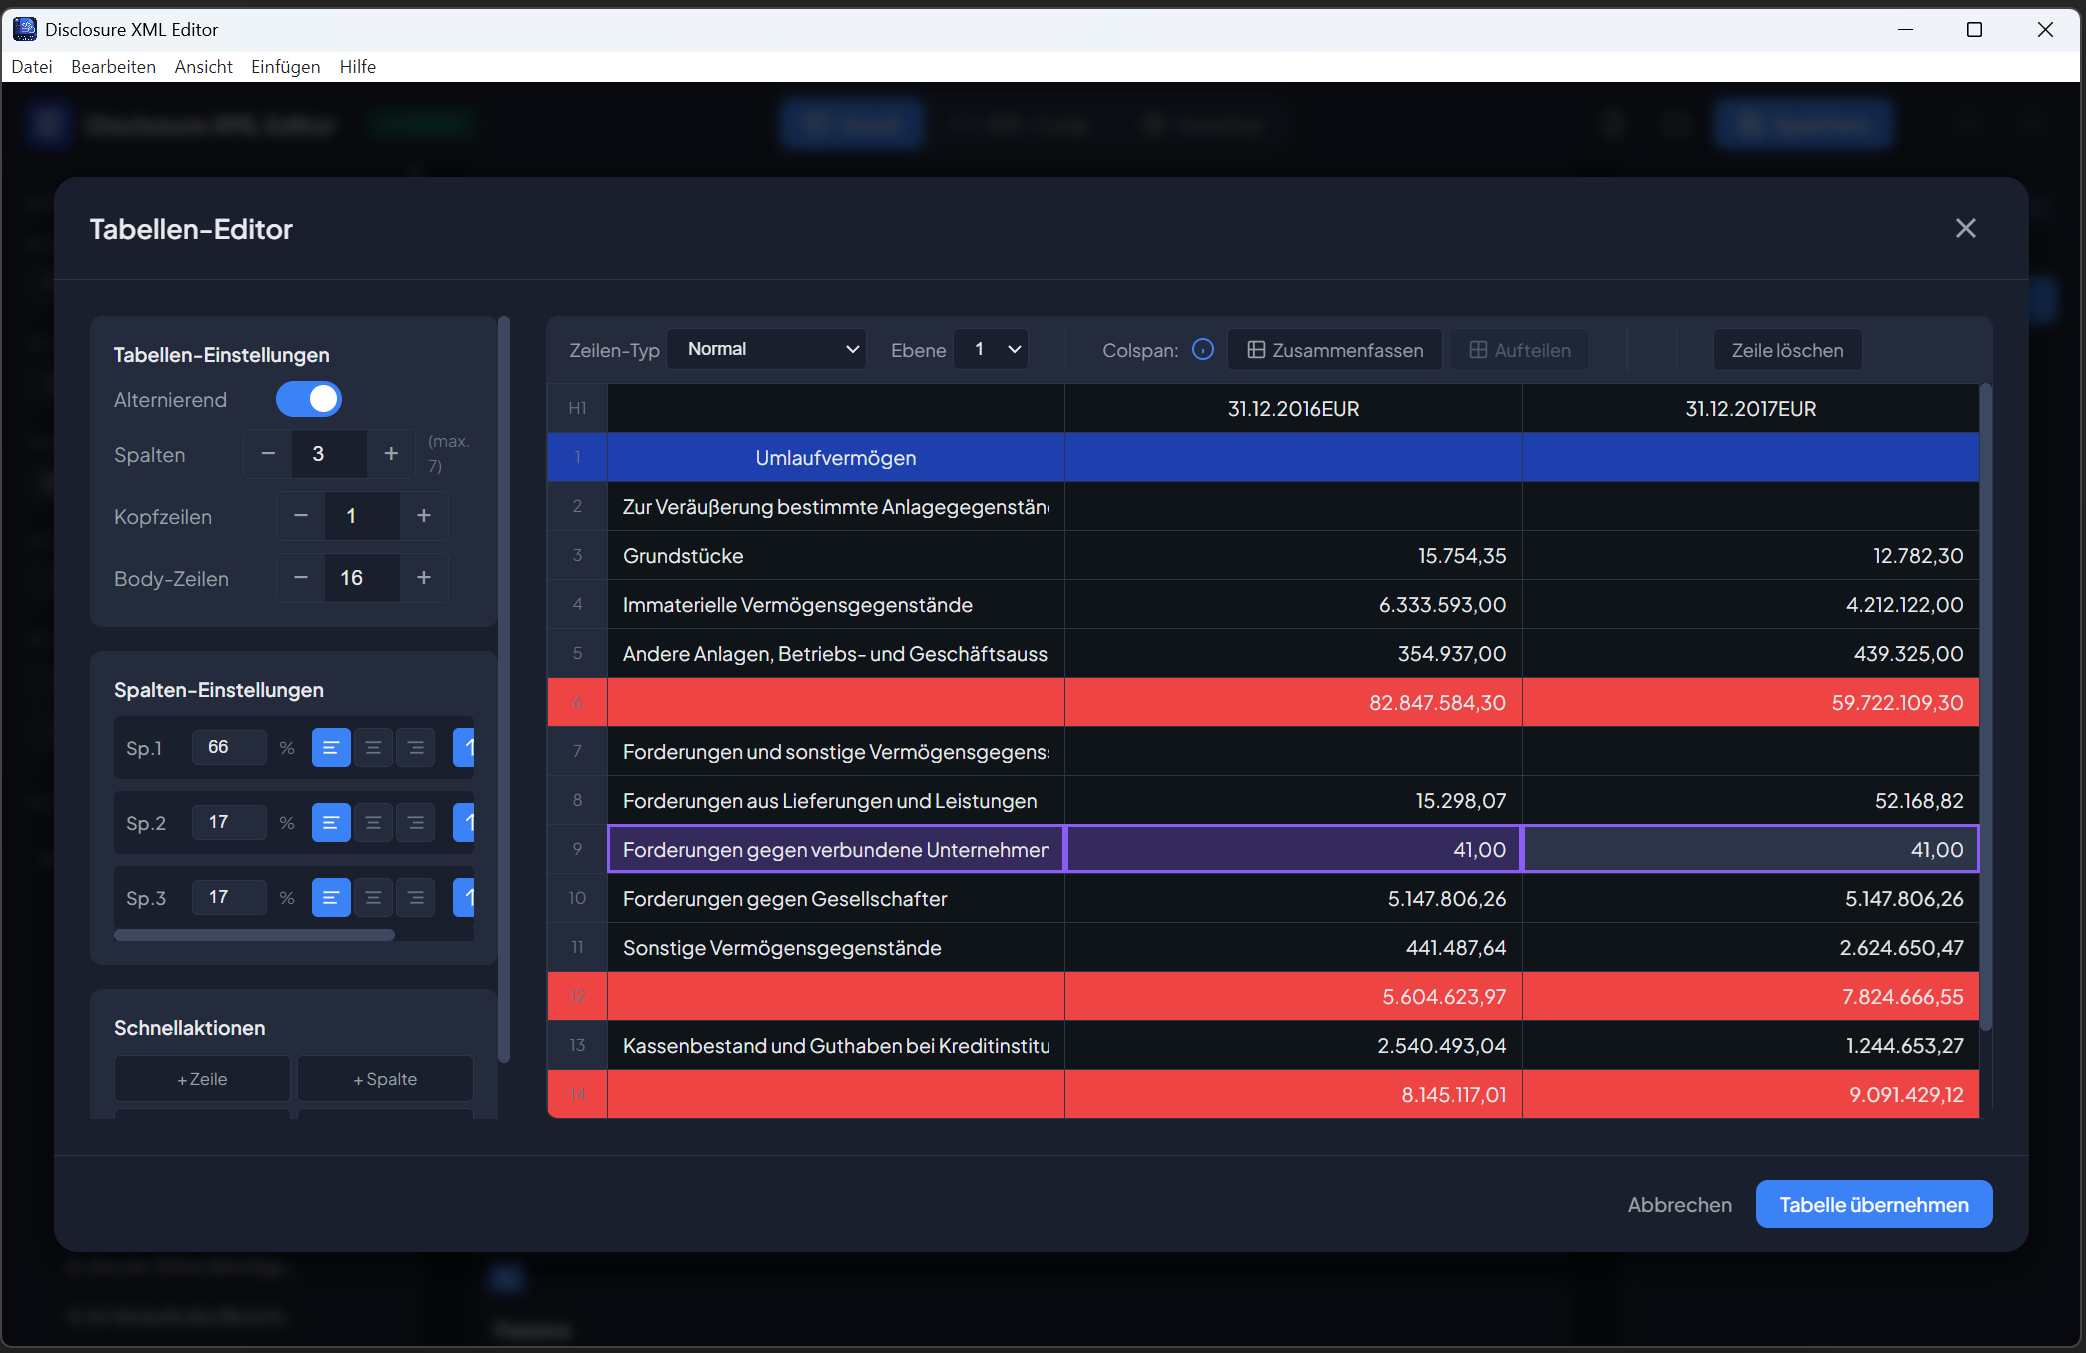Increase Body-Zeilen with the plus stepper

423,577
